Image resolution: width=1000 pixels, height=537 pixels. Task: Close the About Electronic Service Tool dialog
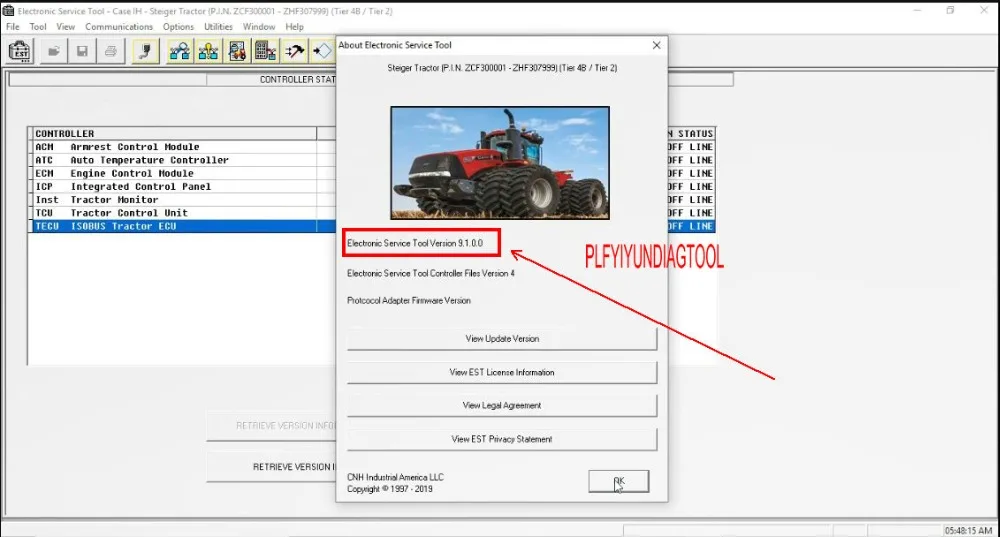coord(656,45)
